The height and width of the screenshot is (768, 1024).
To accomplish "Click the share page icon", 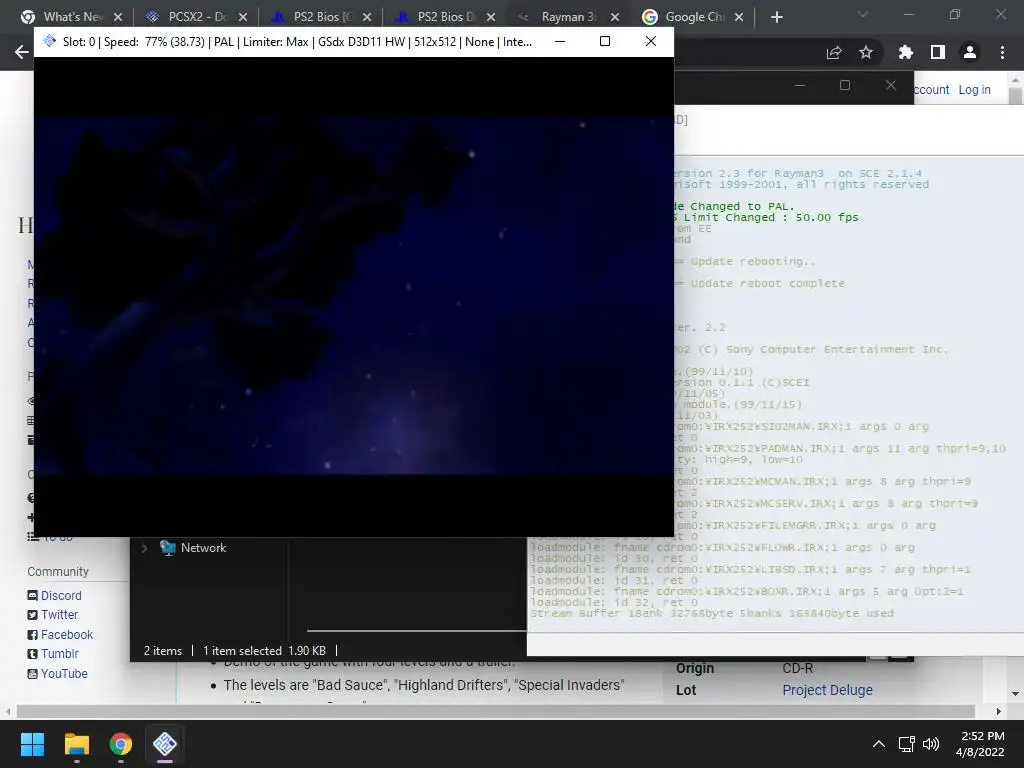I will tap(834, 53).
